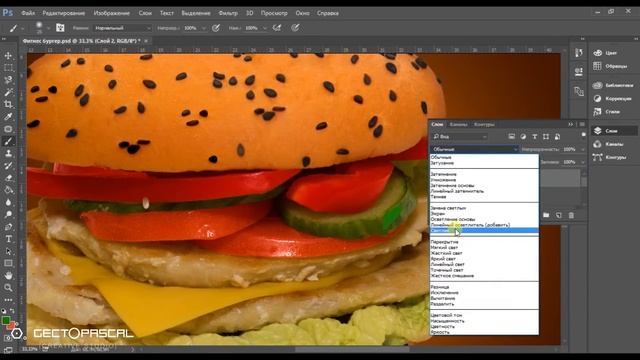Open the 'Библиотеки' collapsed panel
This screenshot has height=360, width=640.
[x=613, y=85]
